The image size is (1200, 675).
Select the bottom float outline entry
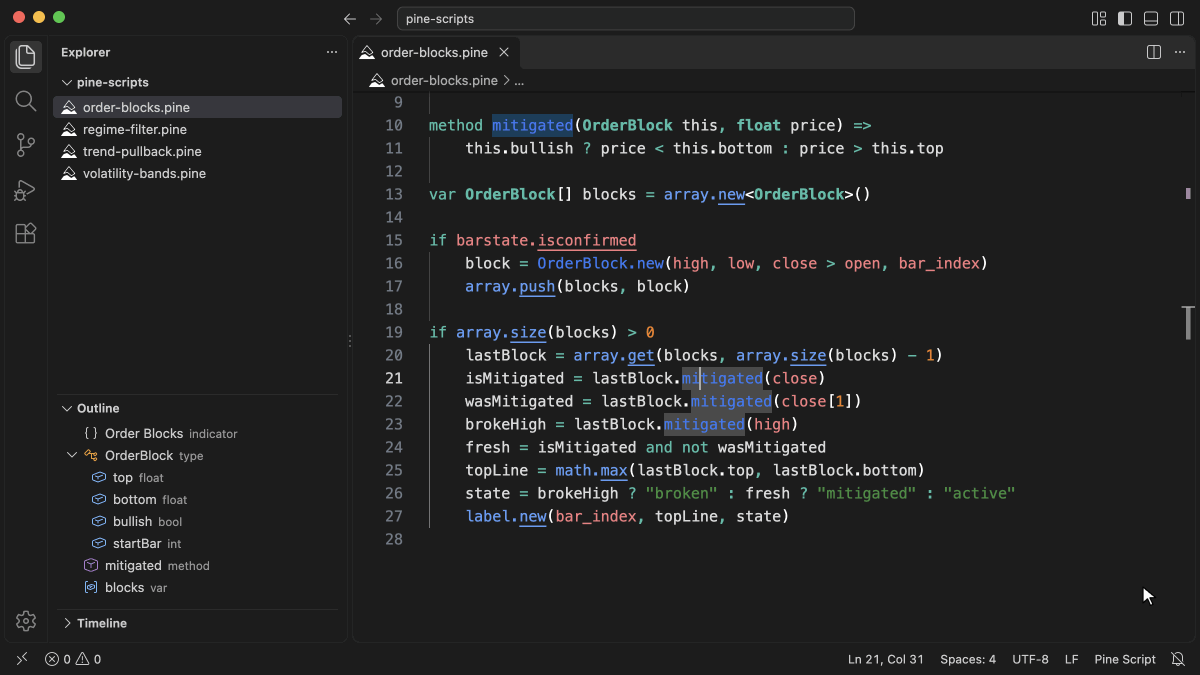197,499
